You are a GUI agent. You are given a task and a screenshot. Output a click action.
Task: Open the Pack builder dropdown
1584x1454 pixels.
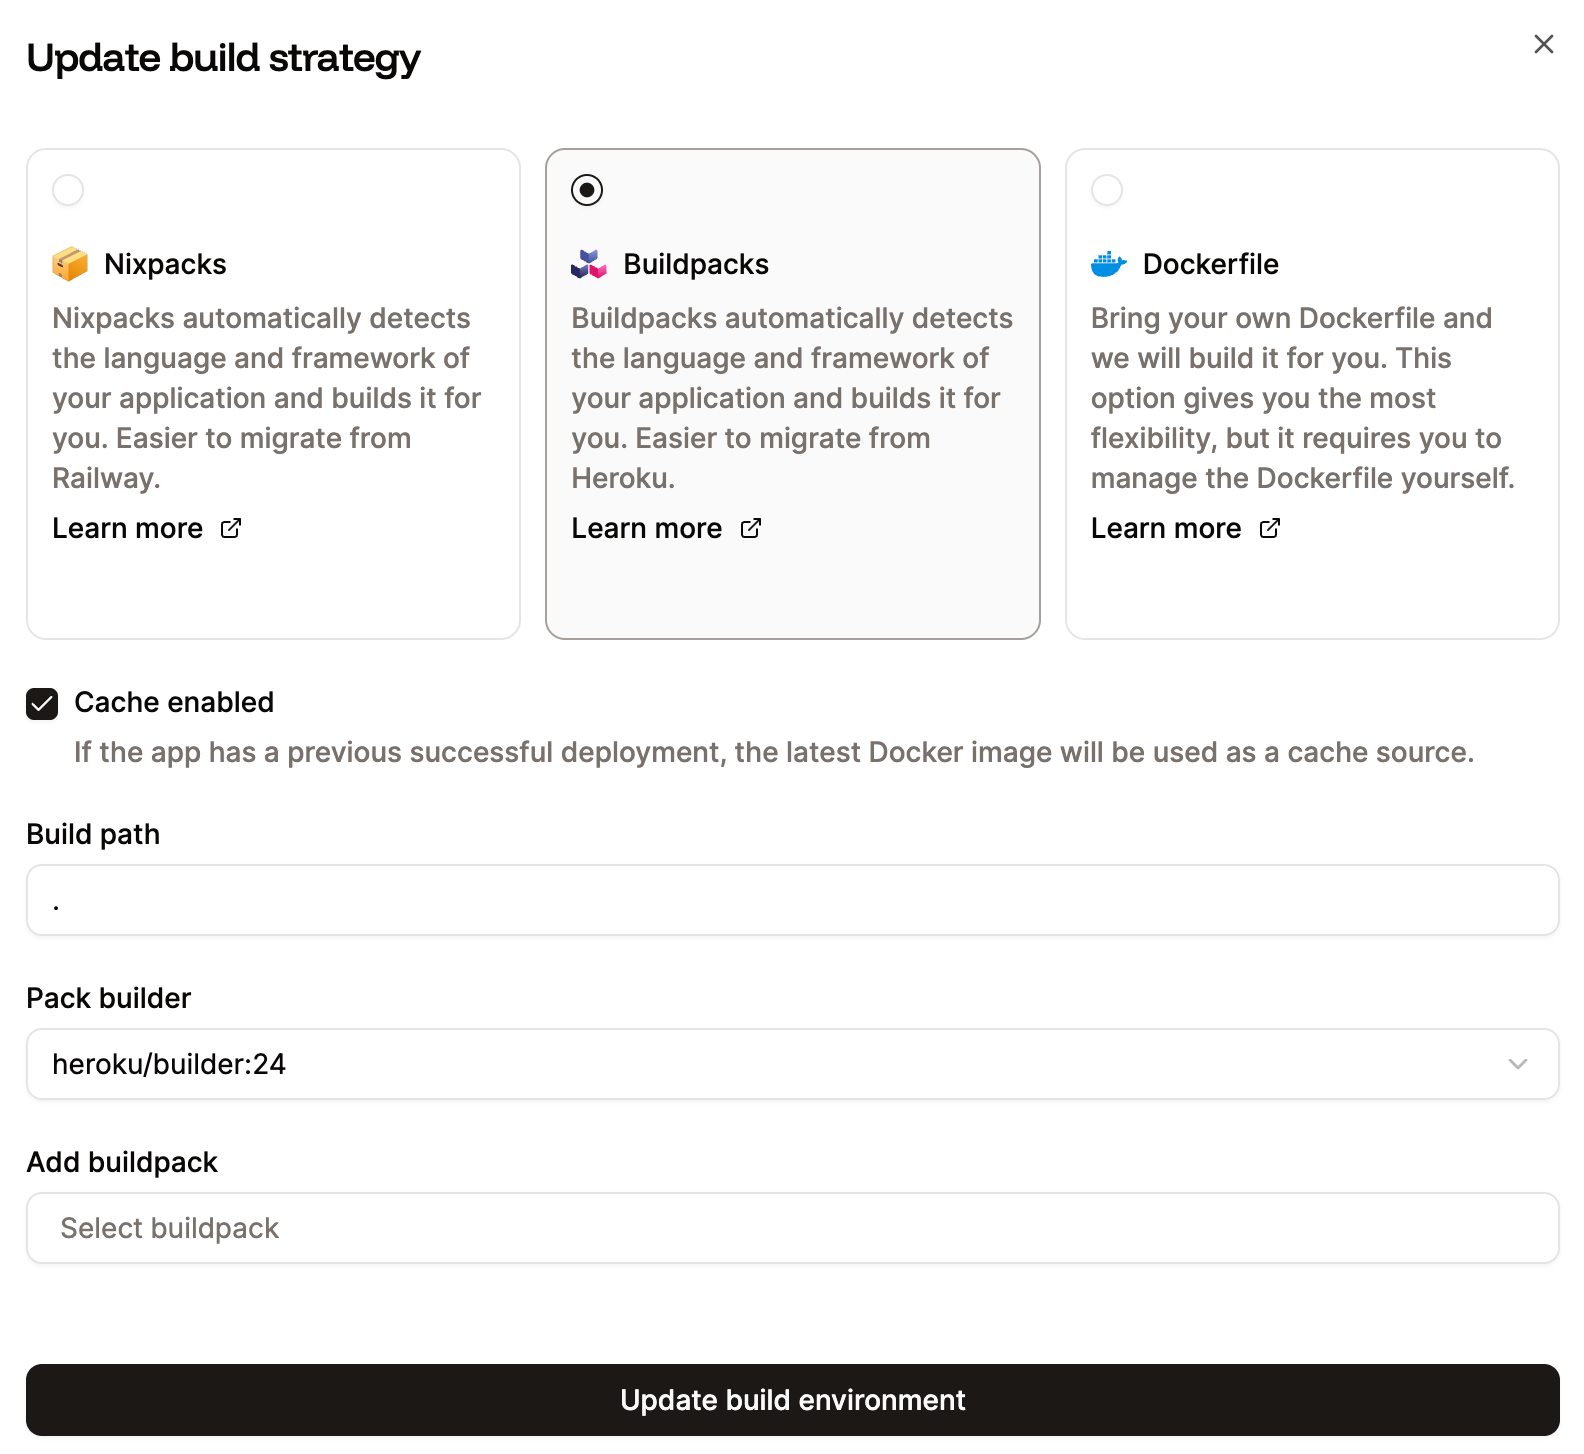click(x=793, y=1064)
